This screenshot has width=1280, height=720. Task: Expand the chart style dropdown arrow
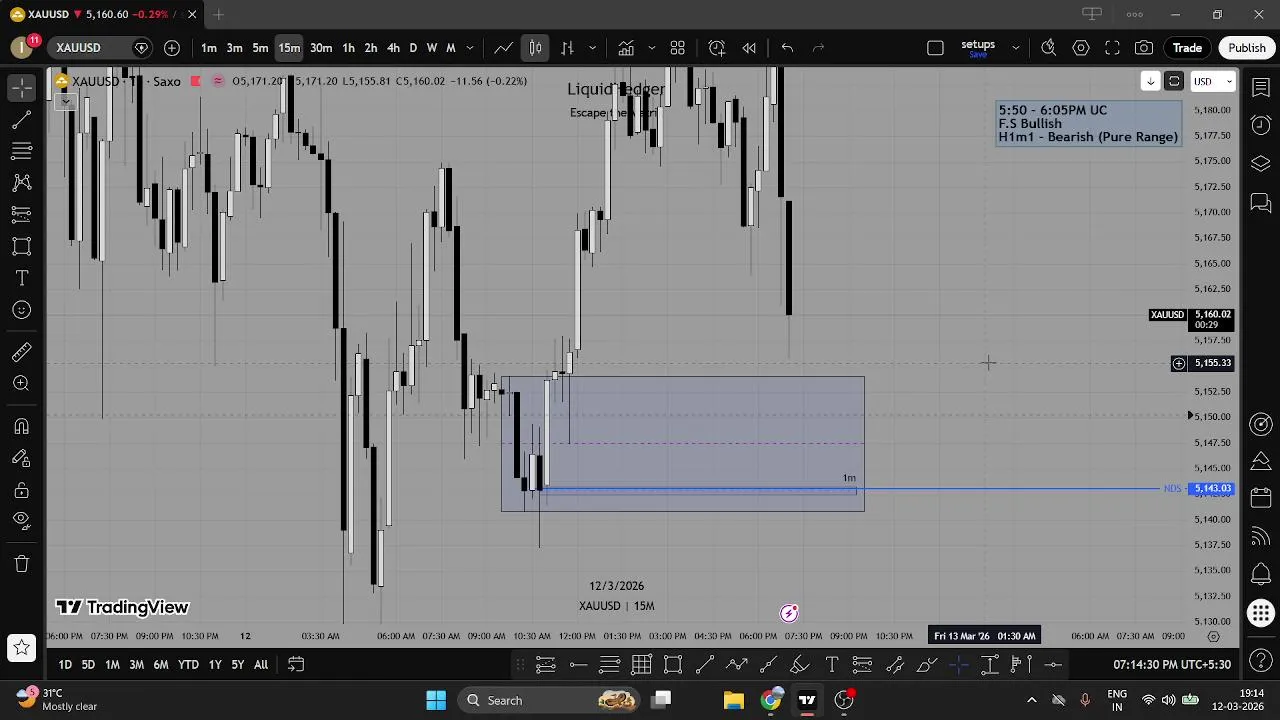click(x=592, y=48)
